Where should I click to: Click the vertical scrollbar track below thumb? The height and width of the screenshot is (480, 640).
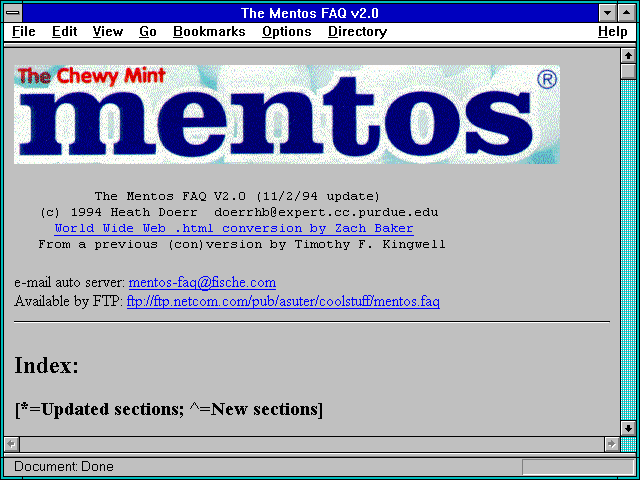tap(628, 250)
